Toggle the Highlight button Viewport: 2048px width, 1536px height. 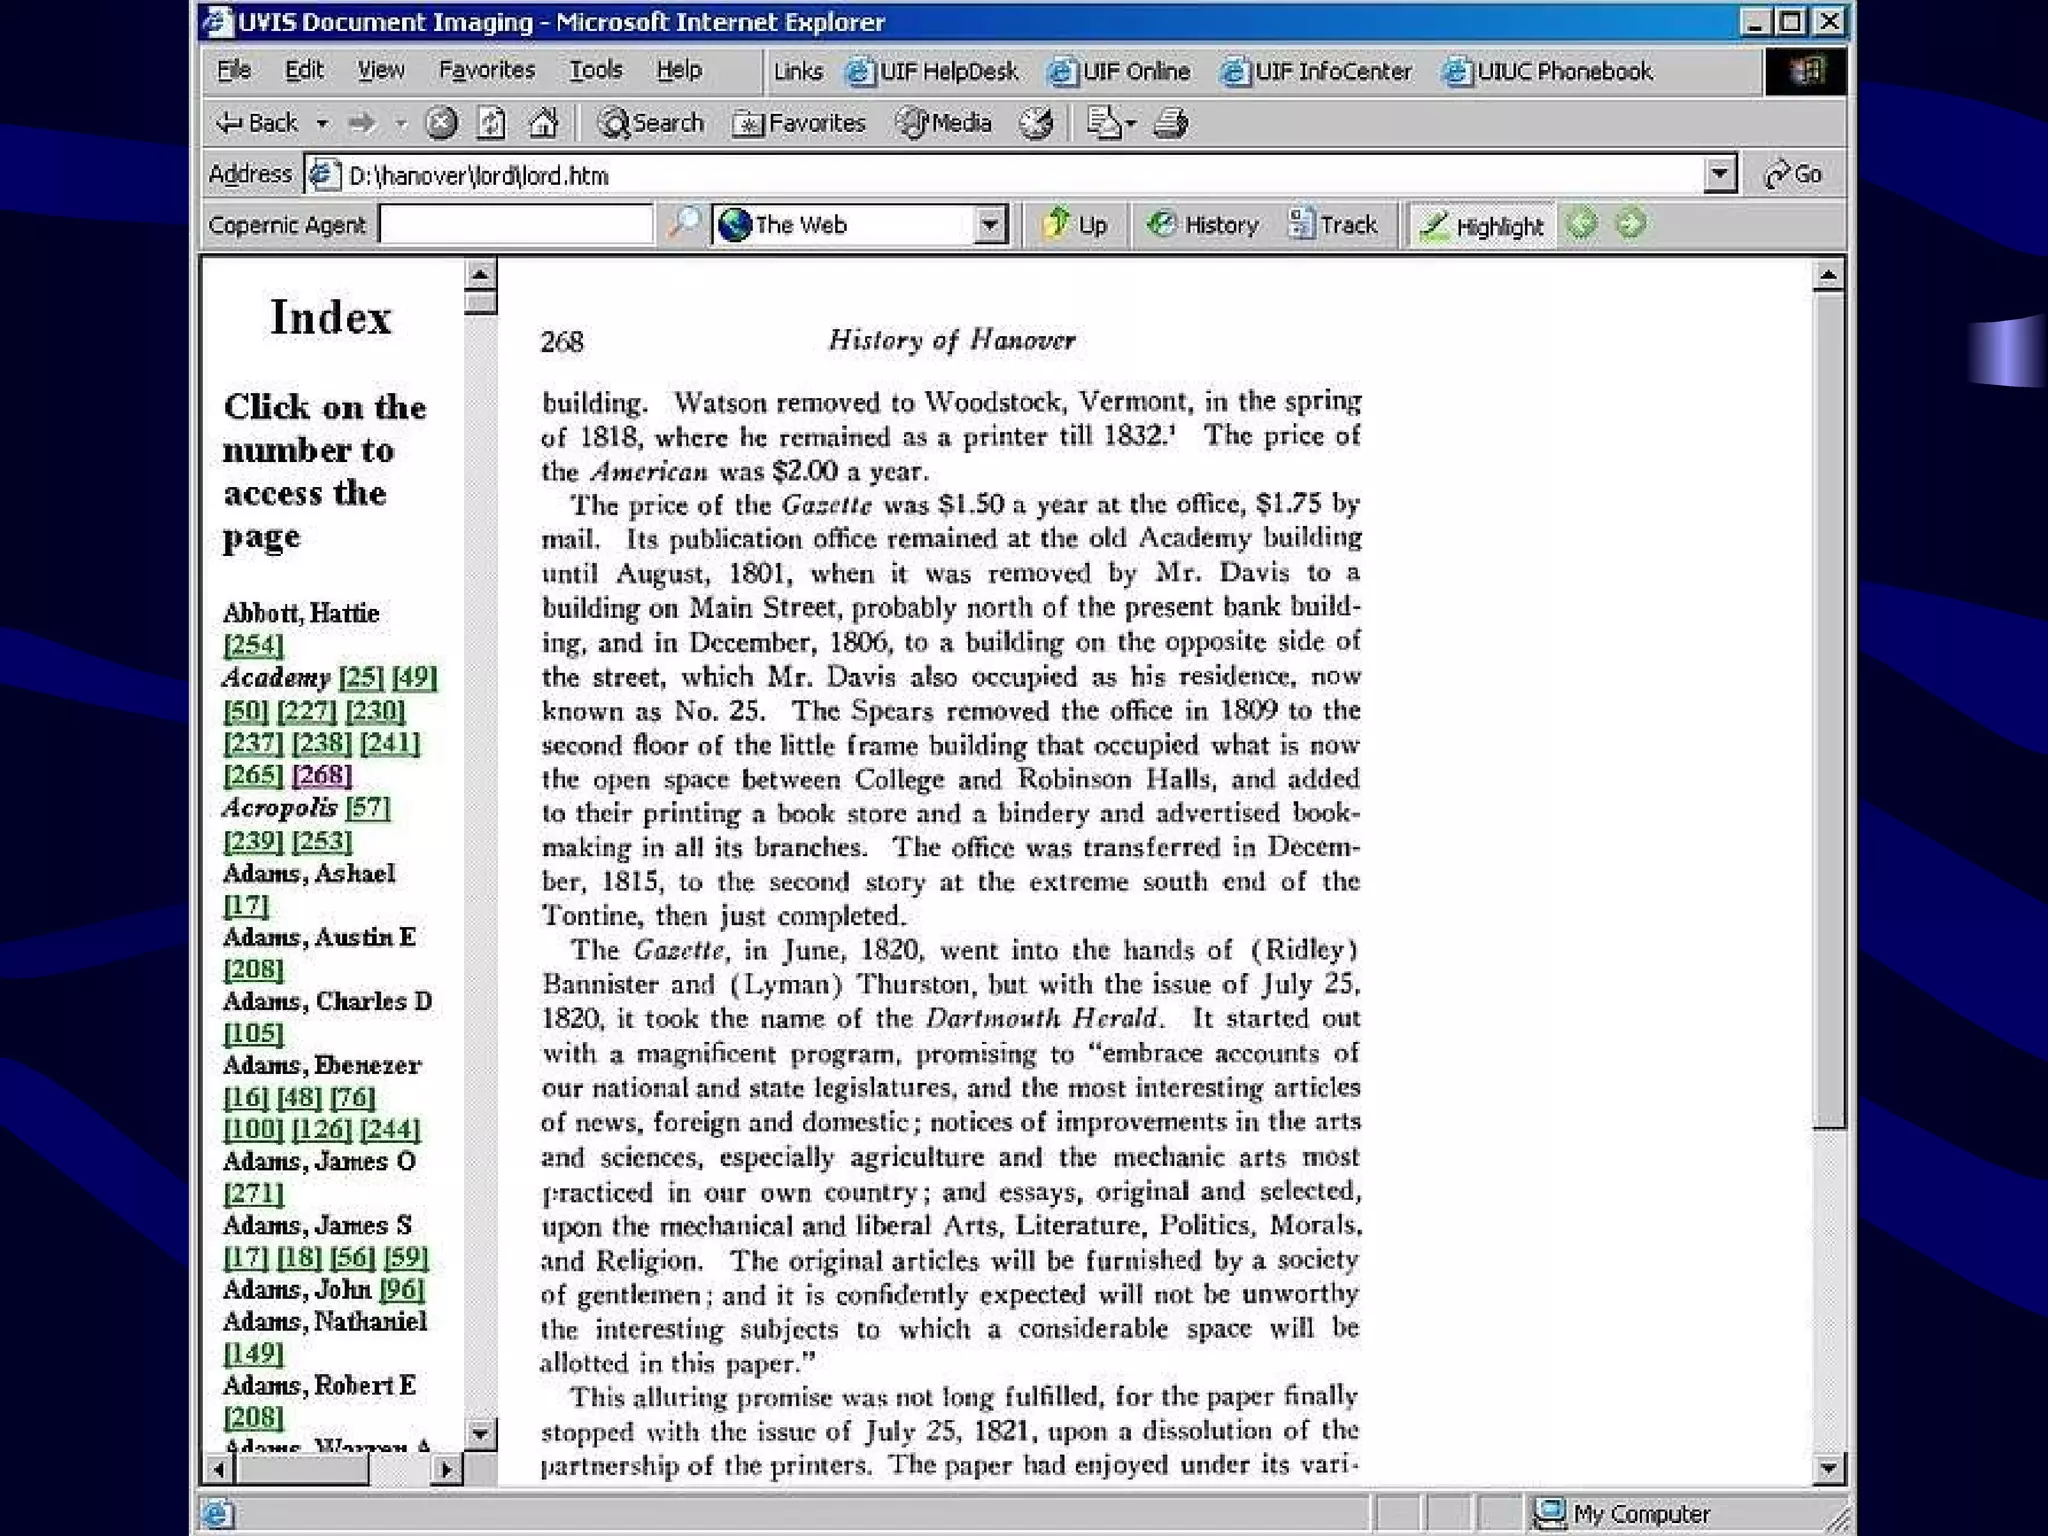pyautogui.click(x=1483, y=225)
